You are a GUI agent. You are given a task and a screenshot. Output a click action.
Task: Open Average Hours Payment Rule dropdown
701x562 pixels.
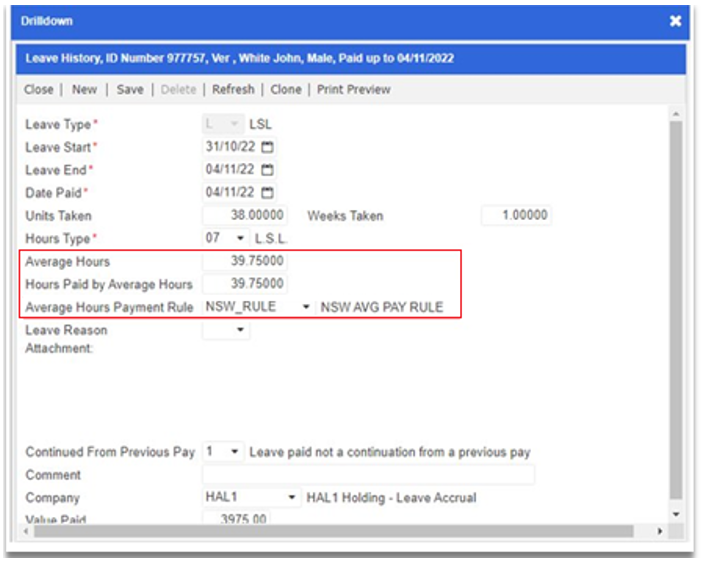[306, 307]
